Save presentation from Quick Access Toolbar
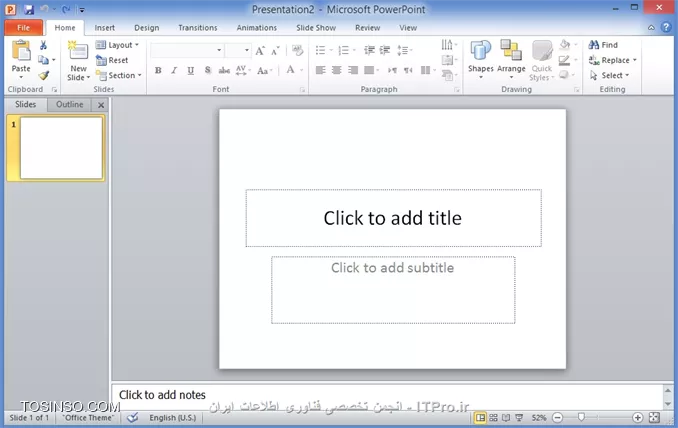 tap(29, 9)
